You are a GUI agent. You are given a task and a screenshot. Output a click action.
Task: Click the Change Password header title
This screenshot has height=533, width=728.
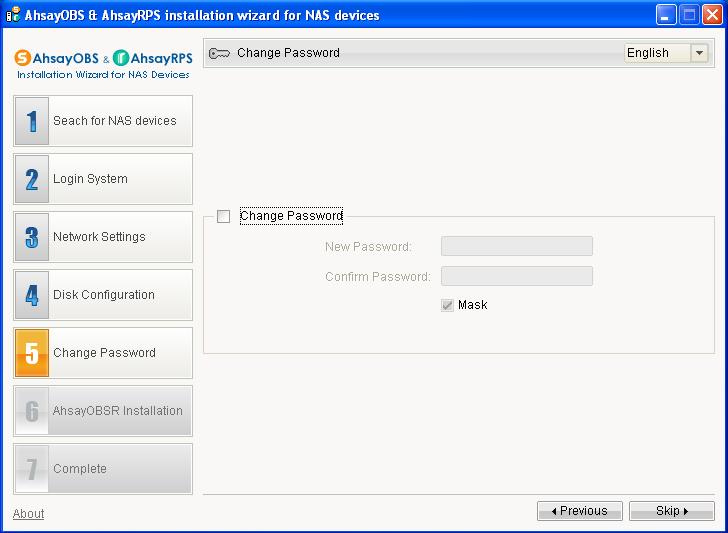288,53
